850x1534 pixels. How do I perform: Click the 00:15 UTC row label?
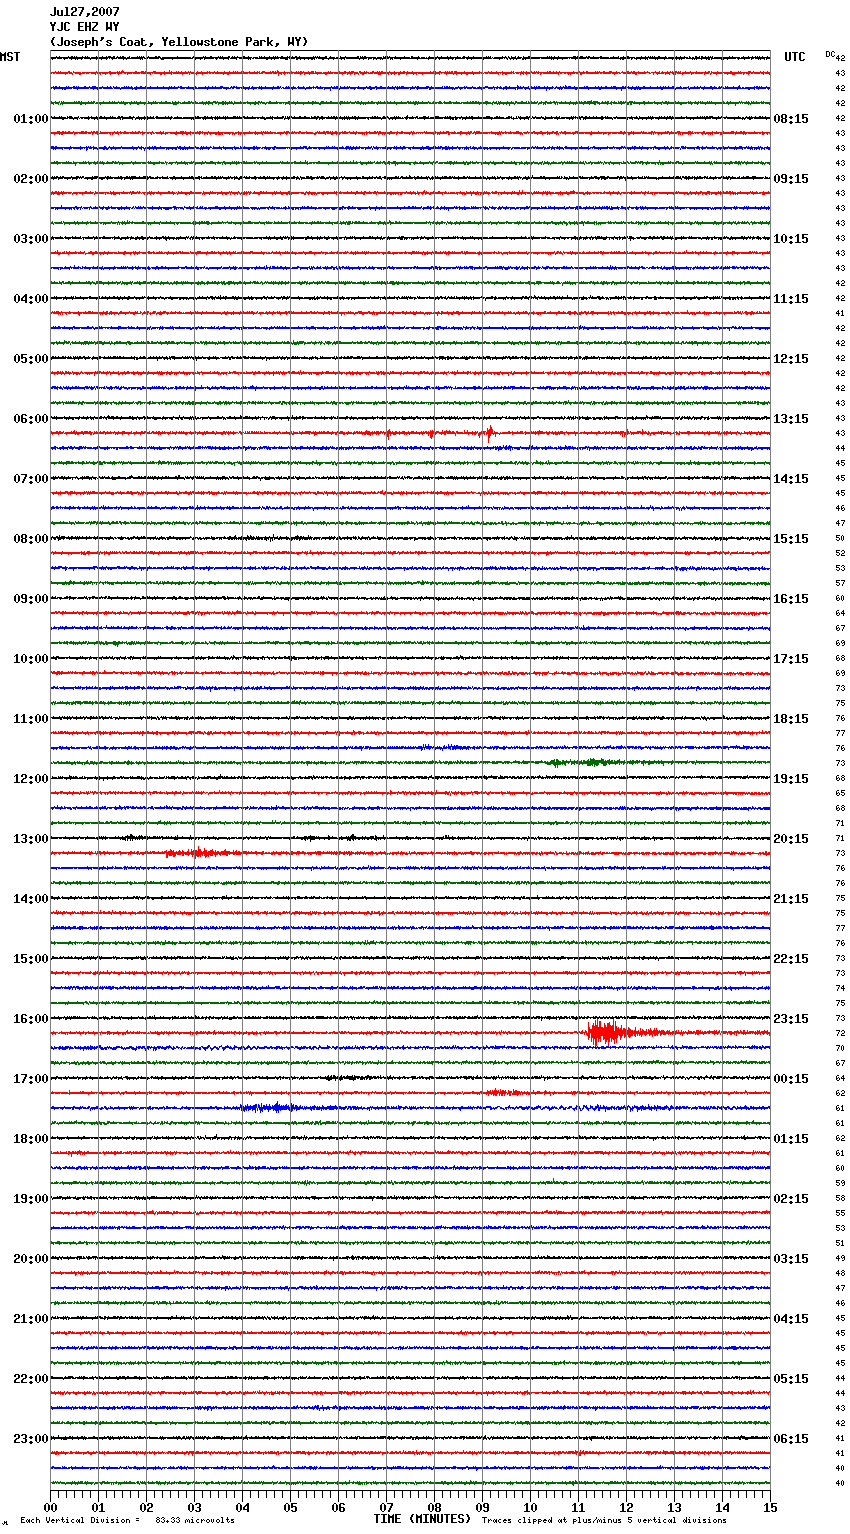tap(791, 1079)
